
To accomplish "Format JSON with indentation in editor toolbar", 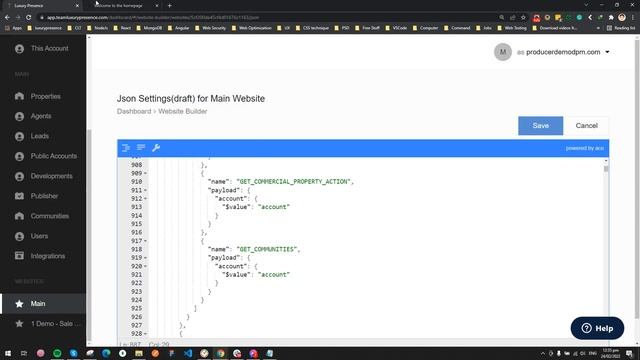I will pos(126,148).
